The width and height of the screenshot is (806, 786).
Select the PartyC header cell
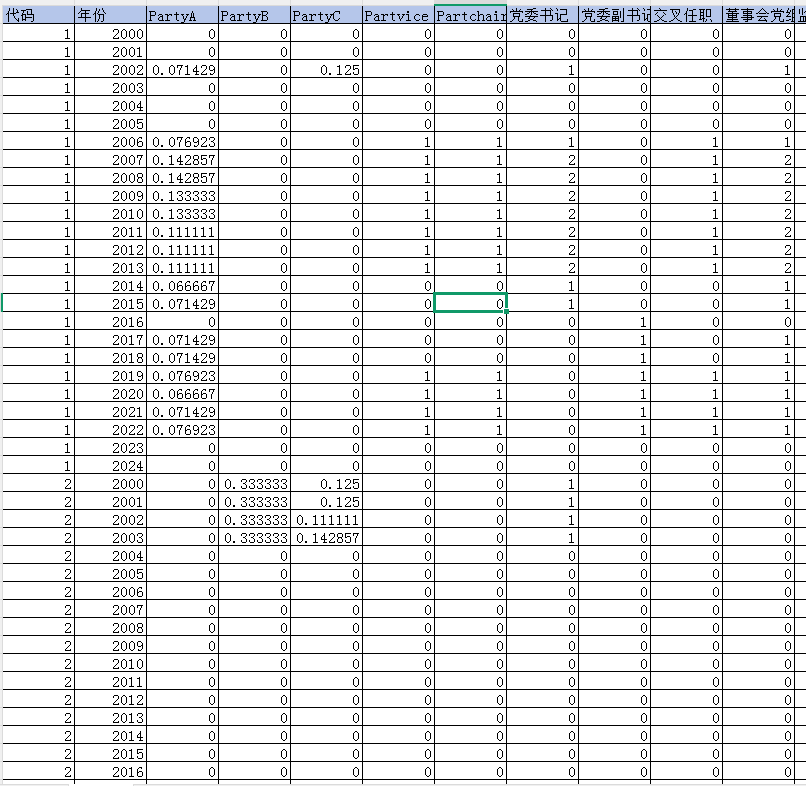coord(326,15)
